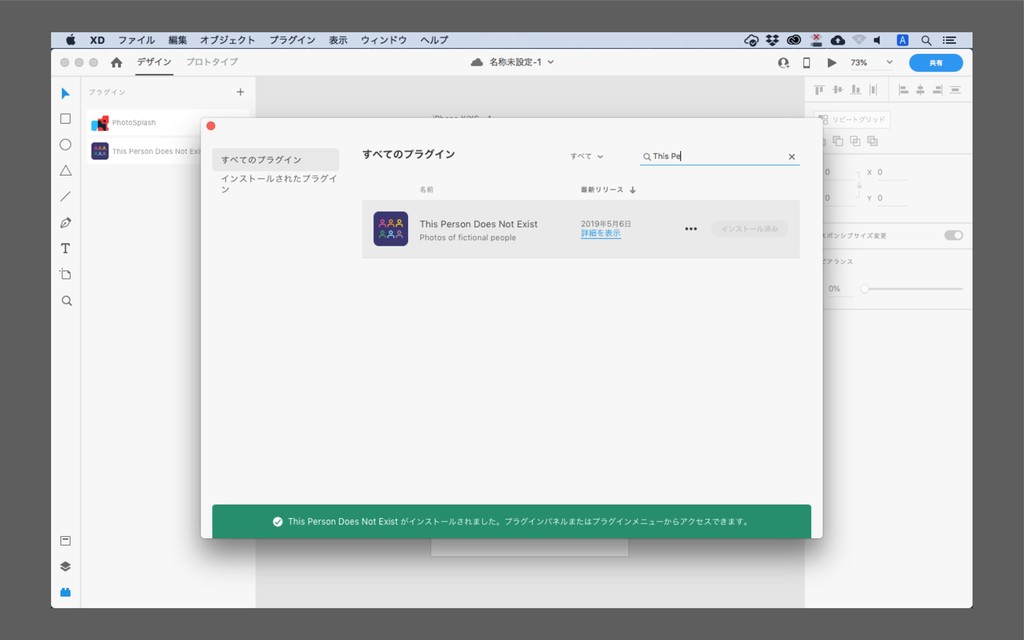Open the XD application menu
Image resolution: width=1024 pixels, height=640 pixels.
[x=97, y=40]
